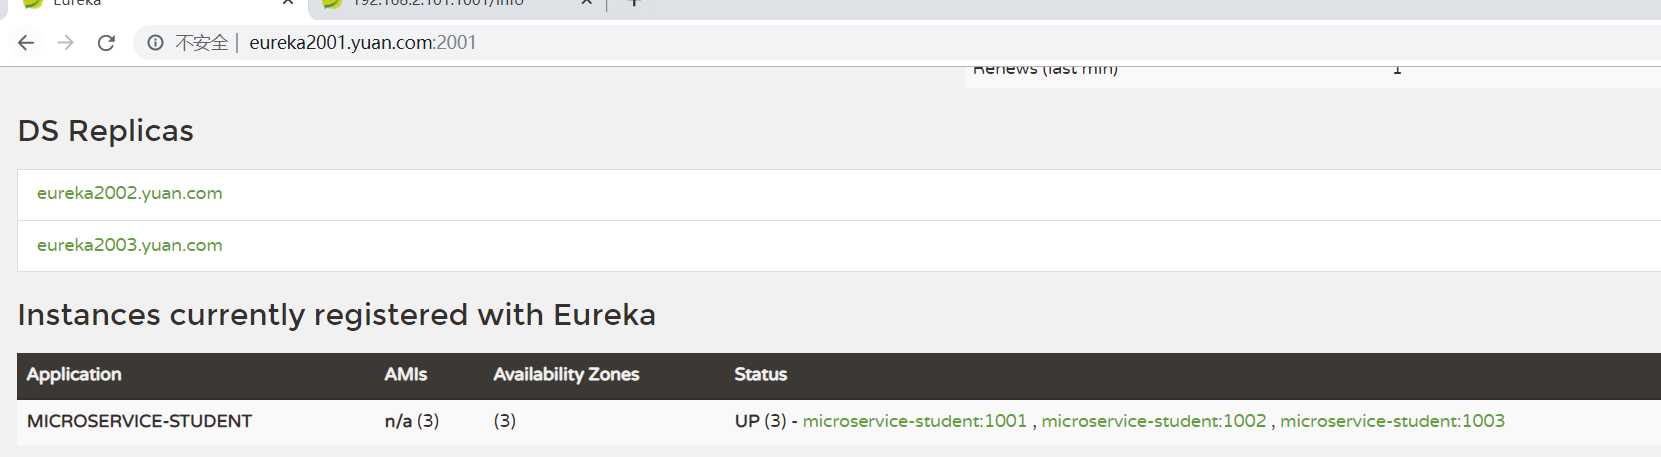Open the microservice-student:1003 instance link

(x=1392, y=421)
